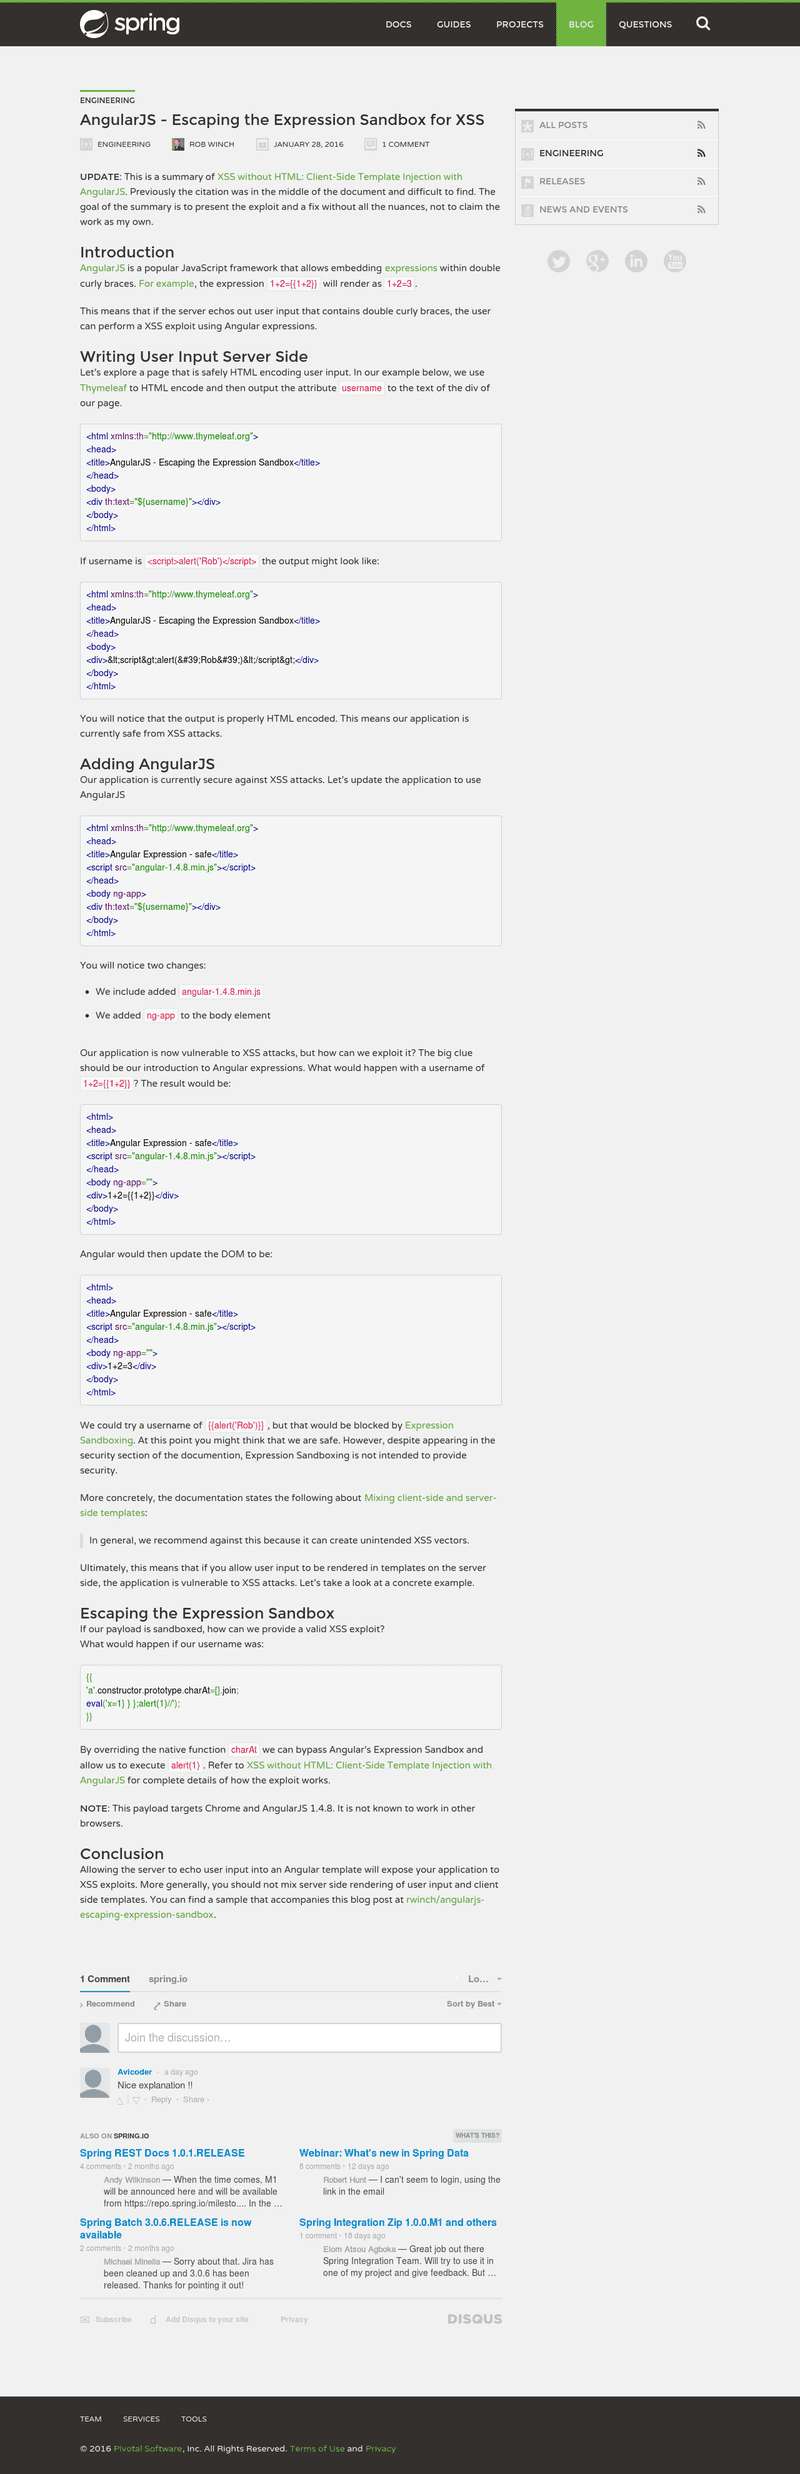Screen dimensions: 800x2474
Task: Click the Spring logo
Action: coord(130,23)
